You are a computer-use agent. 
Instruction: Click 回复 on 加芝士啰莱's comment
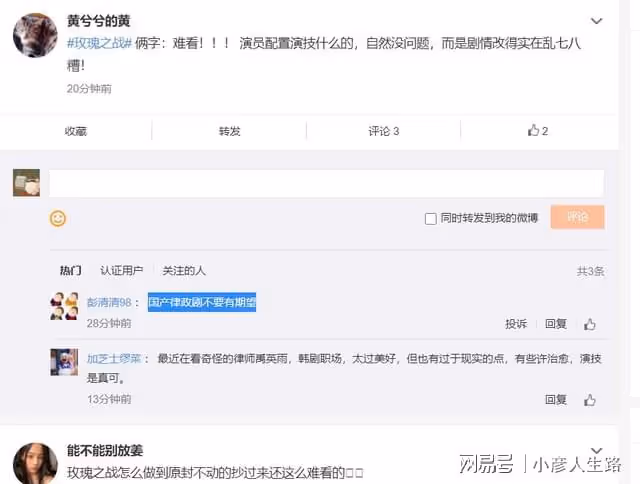pyautogui.click(x=556, y=400)
